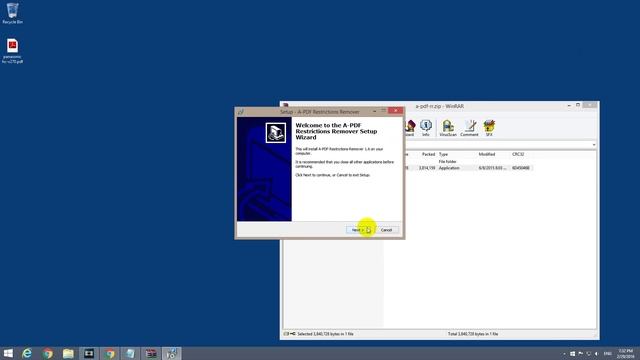Image resolution: width=640 pixels, height=360 pixels.
Task: Switch to the WinRAR taskbar button
Action: 151,353
